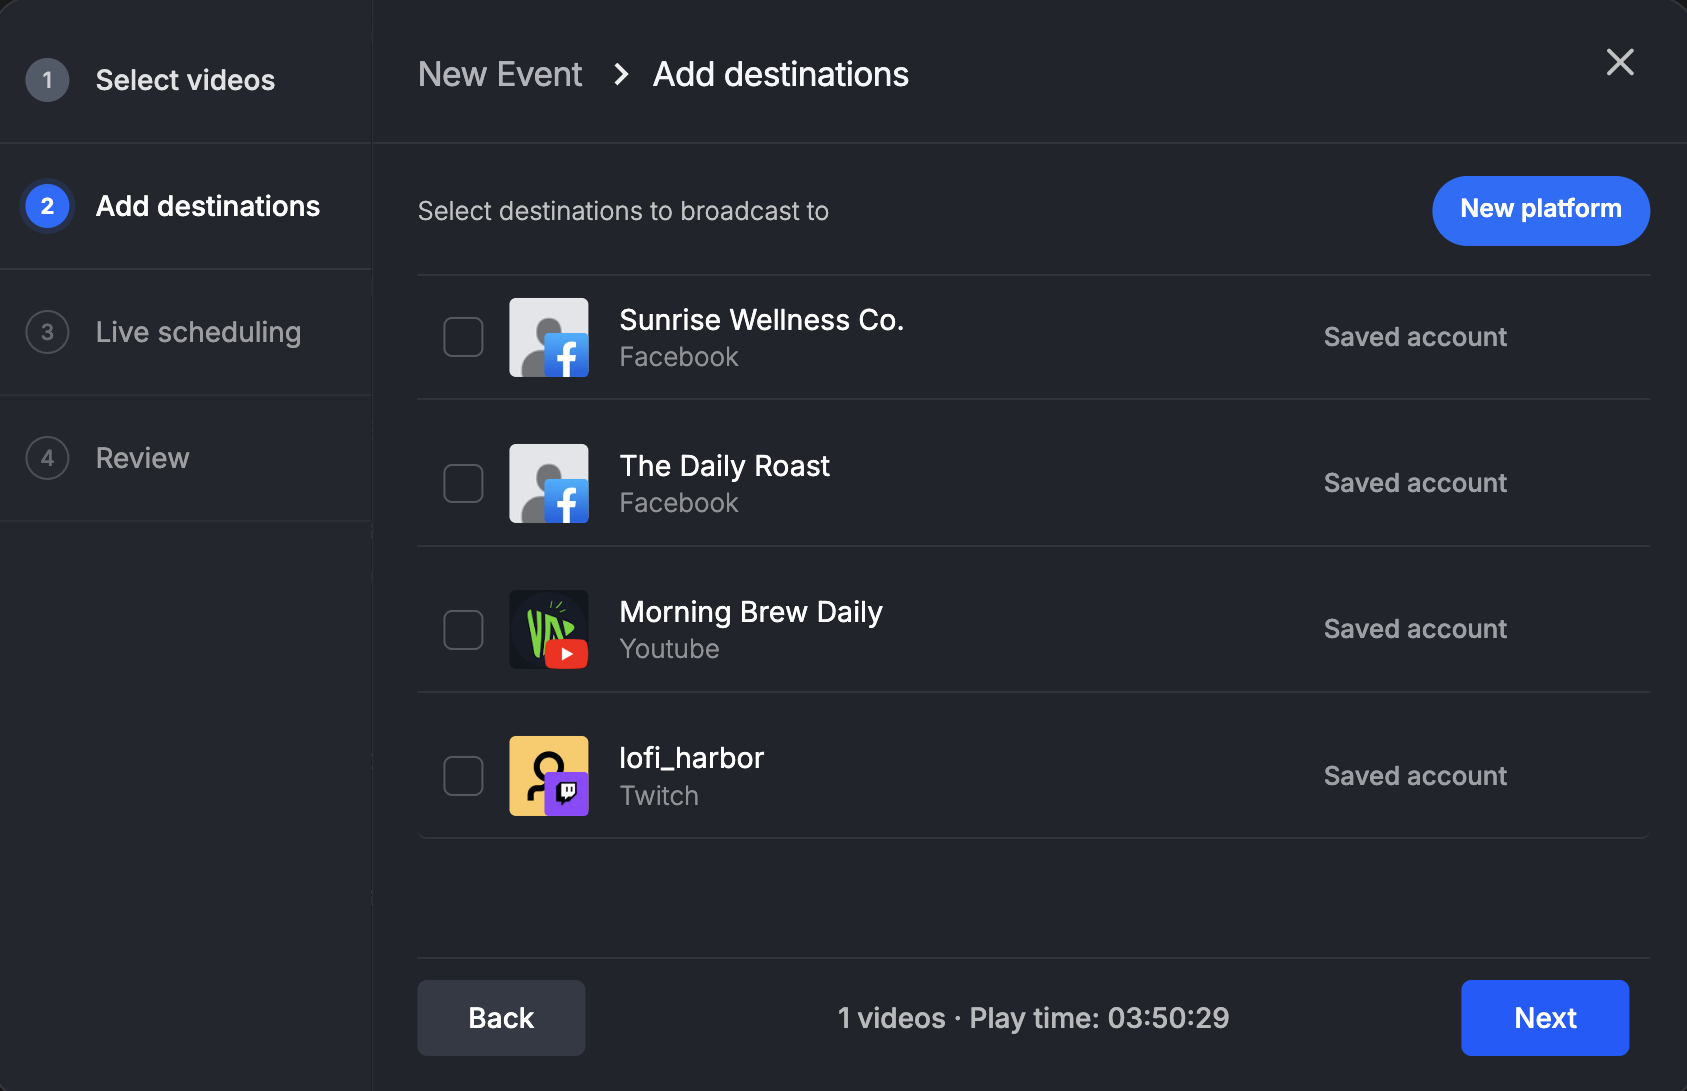1687x1091 pixels.
Task: Click the Back button
Action: point(501,1018)
